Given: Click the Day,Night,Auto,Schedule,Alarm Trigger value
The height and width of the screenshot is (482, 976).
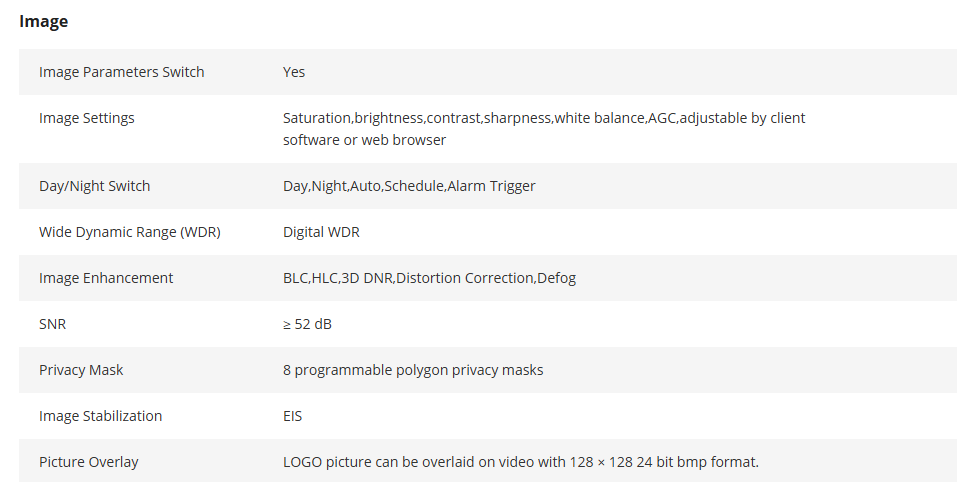Looking at the screenshot, I should pos(409,186).
